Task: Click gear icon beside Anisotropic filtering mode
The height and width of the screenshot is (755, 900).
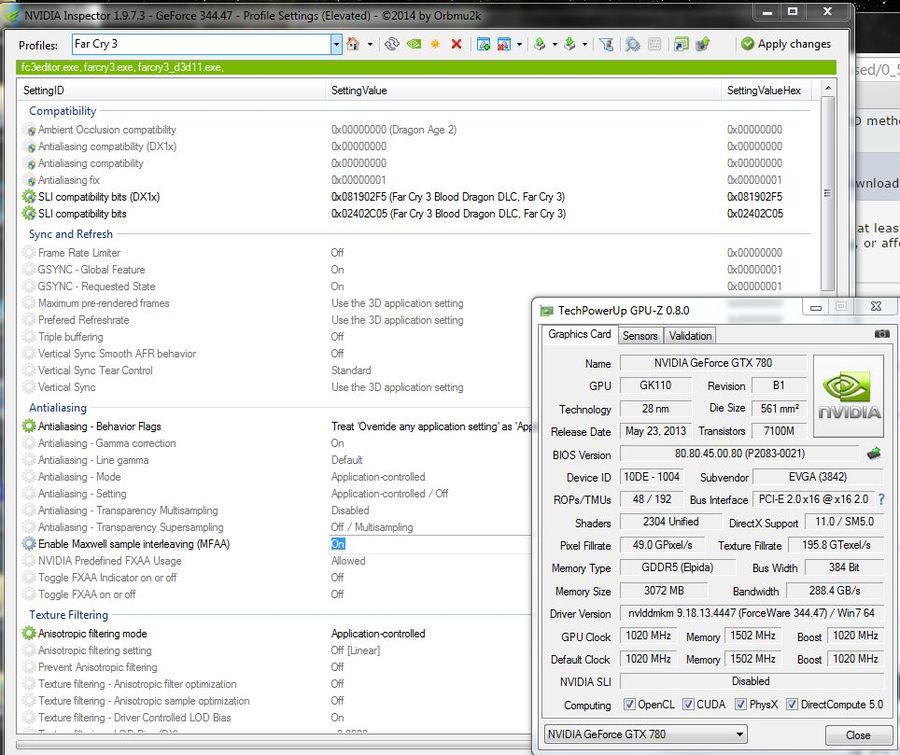Action: 29,633
